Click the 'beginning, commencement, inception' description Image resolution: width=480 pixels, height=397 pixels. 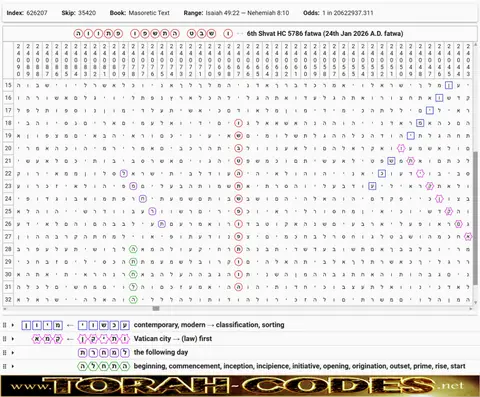299,366
